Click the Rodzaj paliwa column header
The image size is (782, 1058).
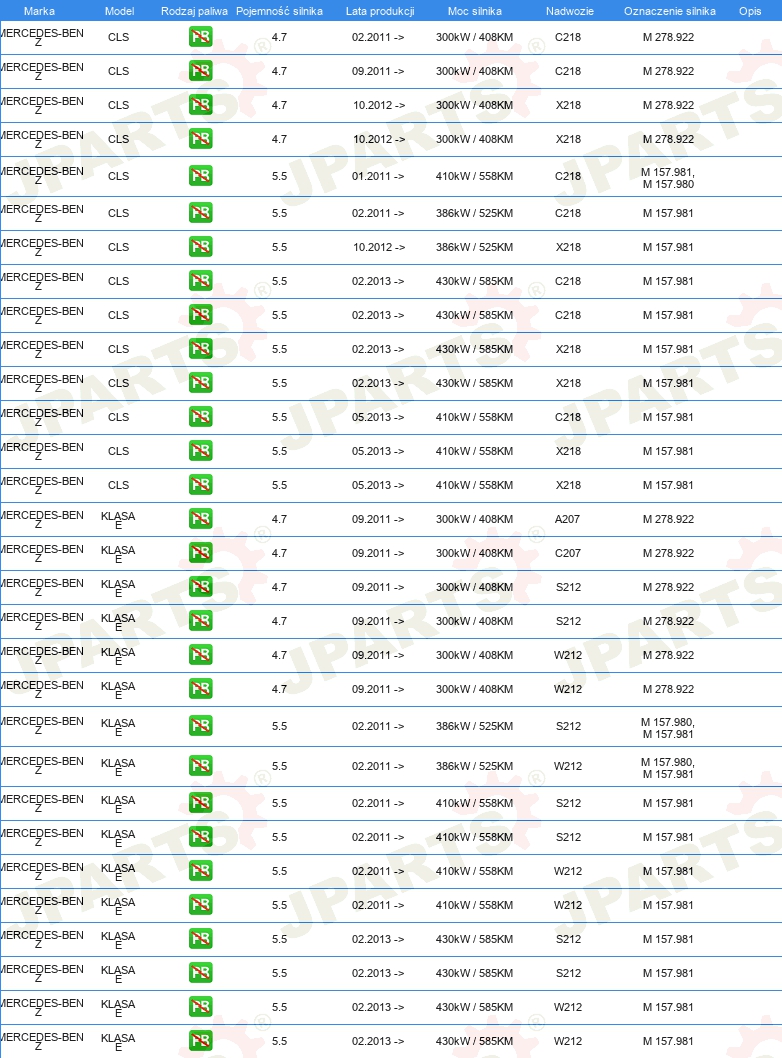pos(194,11)
